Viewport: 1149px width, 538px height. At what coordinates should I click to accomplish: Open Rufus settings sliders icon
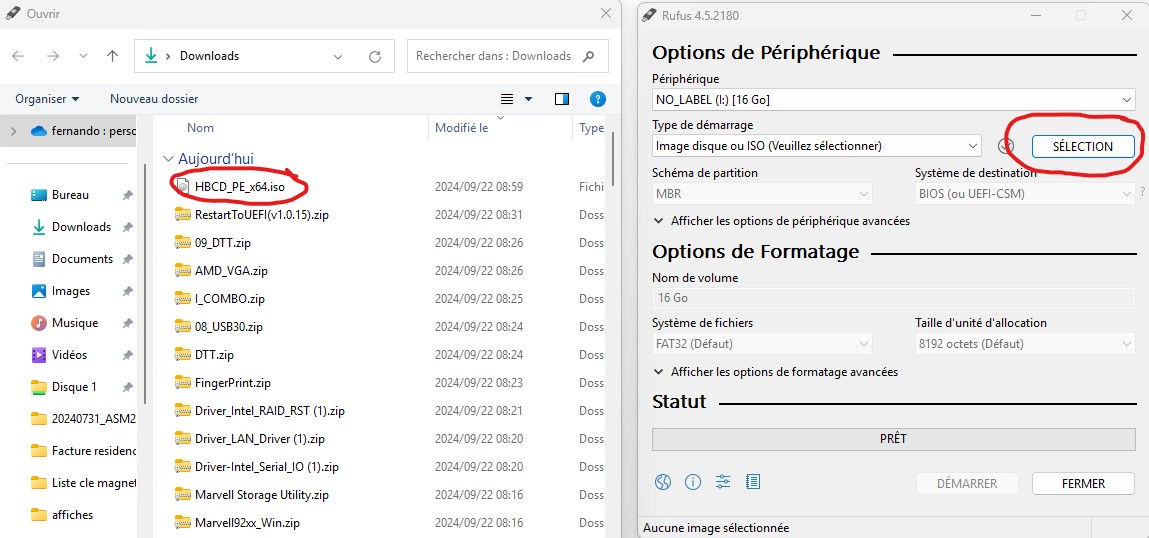723,482
